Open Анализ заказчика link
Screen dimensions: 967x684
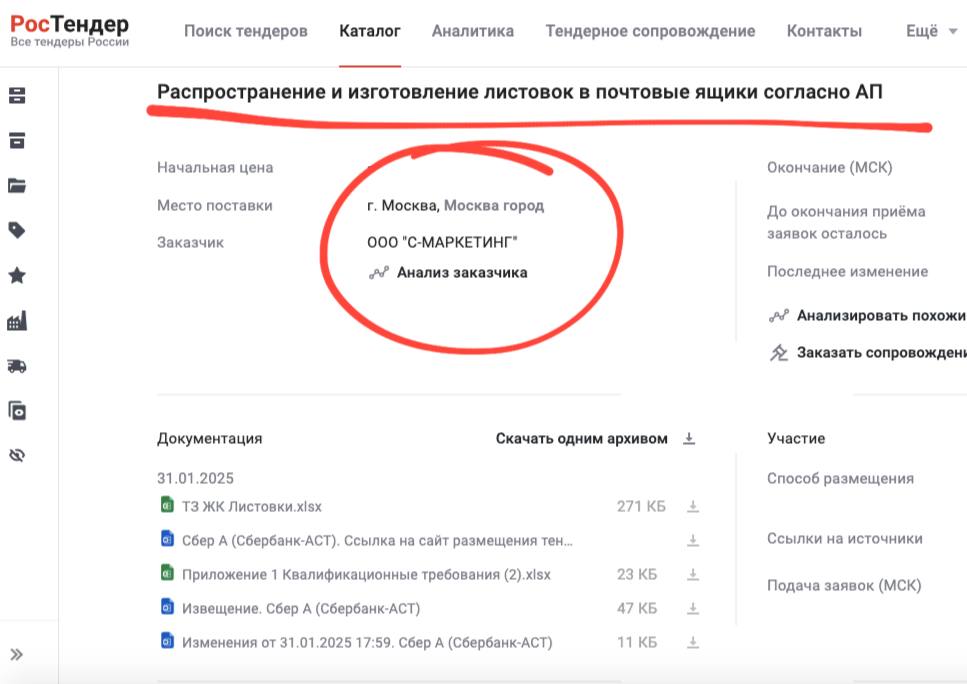coord(461,272)
